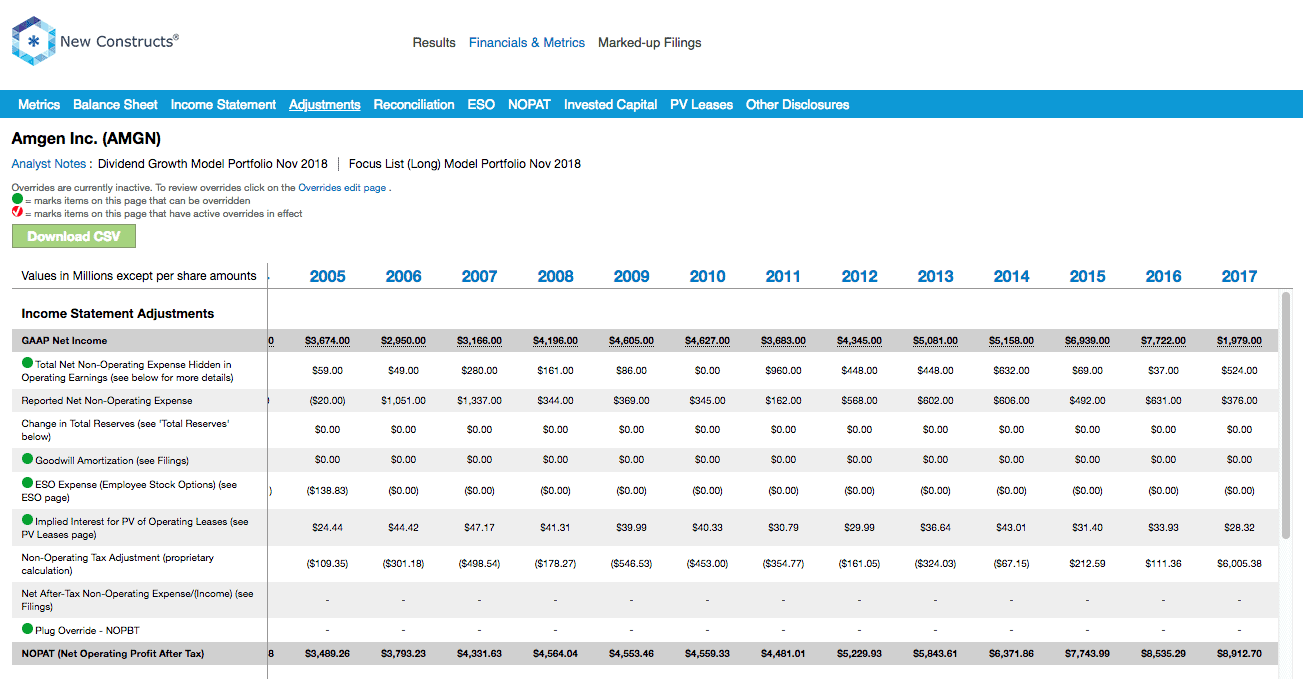This screenshot has width=1303, height=679.
Task: Click hidden non-operating expense $960.00 for 2011
Action: (x=784, y=371)
